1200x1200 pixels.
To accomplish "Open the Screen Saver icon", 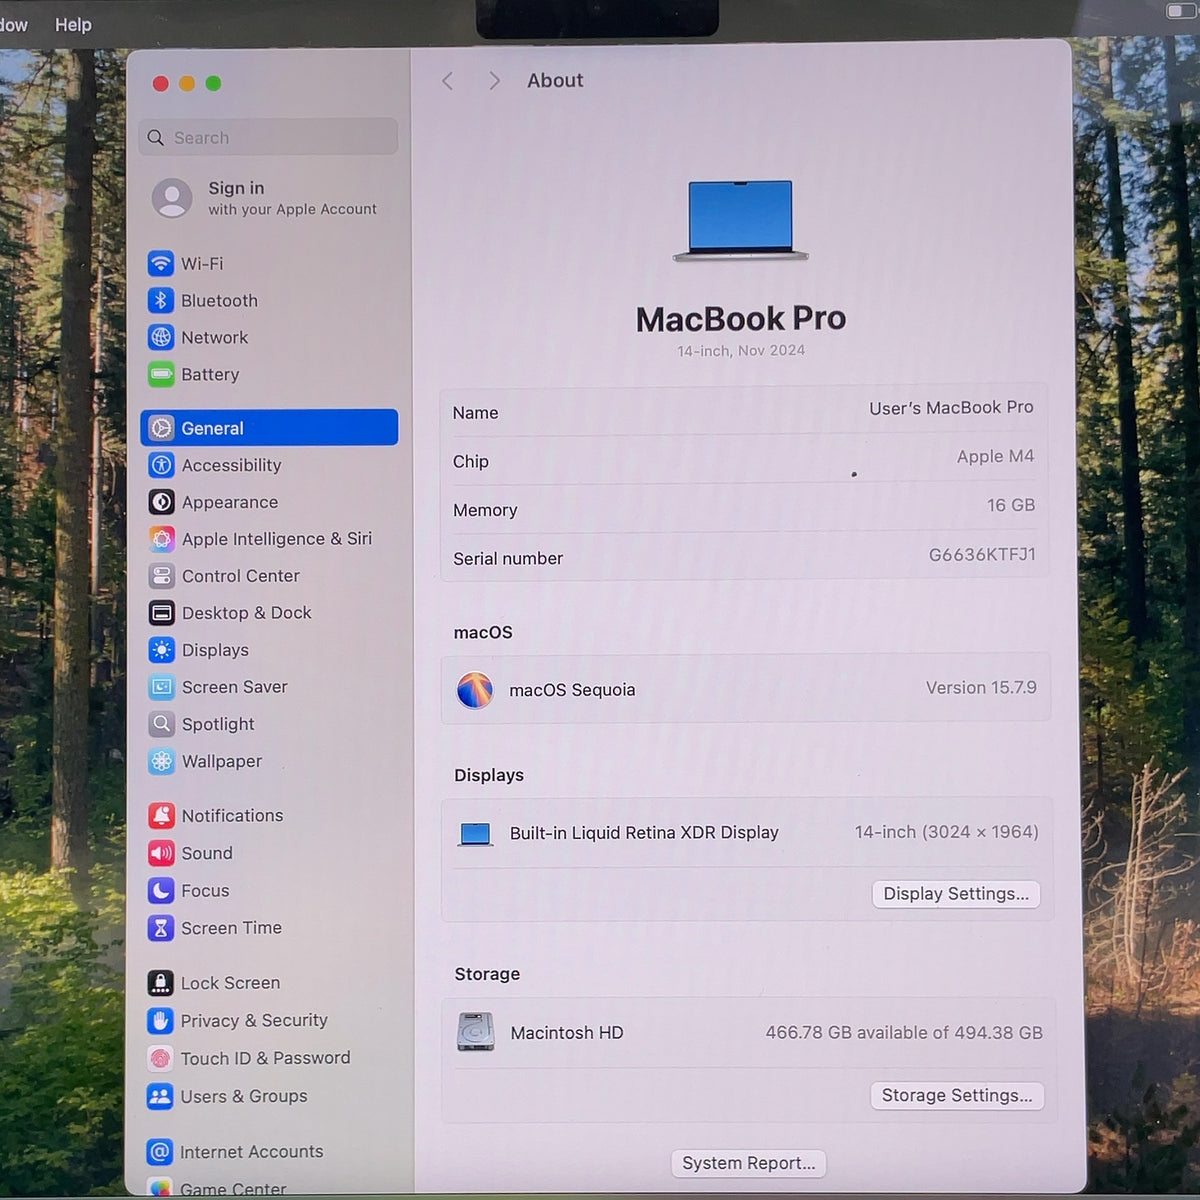I will pyautogui.click(x=161, y=687).
